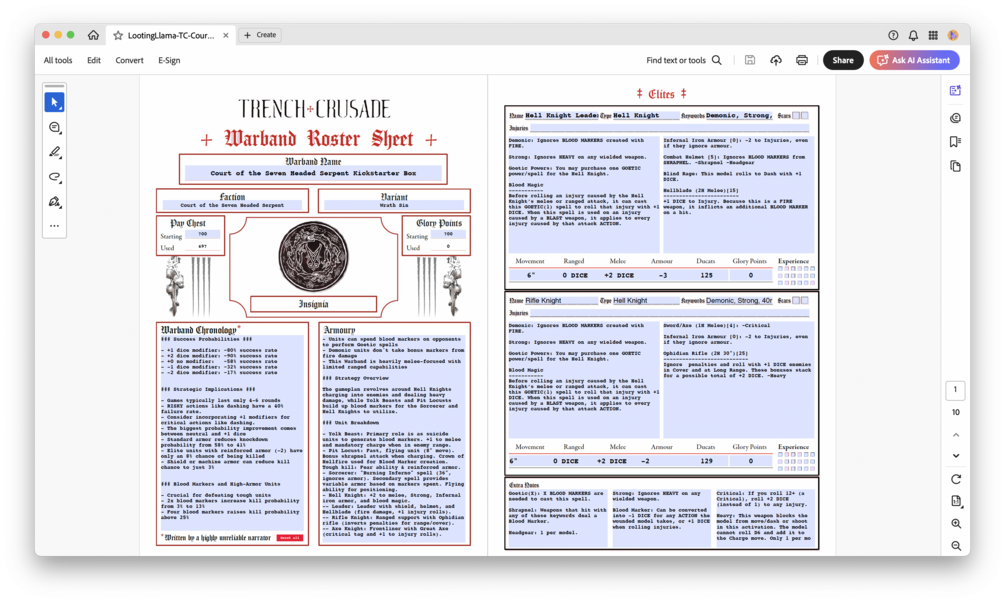The width and height of the screenshot is (1005, 602).
Task: Check first Scars box for Rifle Knight
Action: pyautogui.click(x=797, y=300)
